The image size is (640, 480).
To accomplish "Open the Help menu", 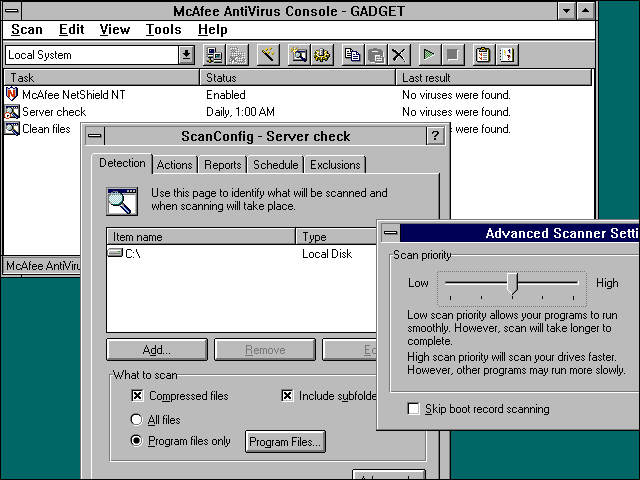I will coord(213,29).
